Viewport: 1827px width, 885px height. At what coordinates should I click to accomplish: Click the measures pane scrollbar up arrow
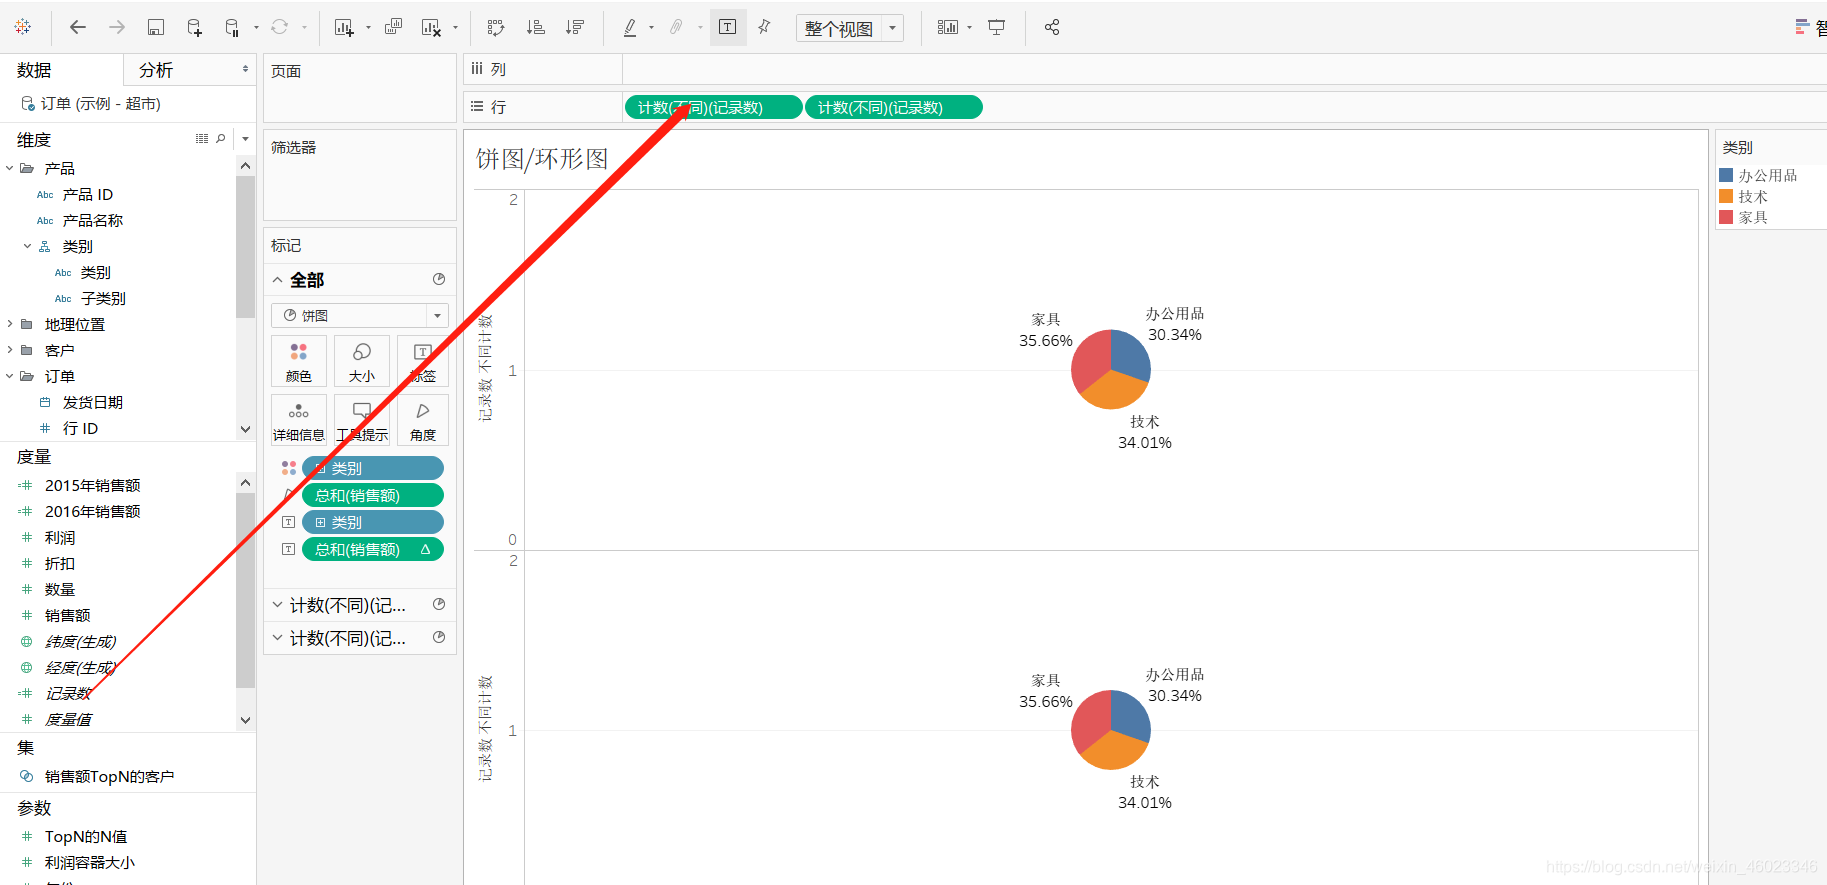click(x=246, y=483)
